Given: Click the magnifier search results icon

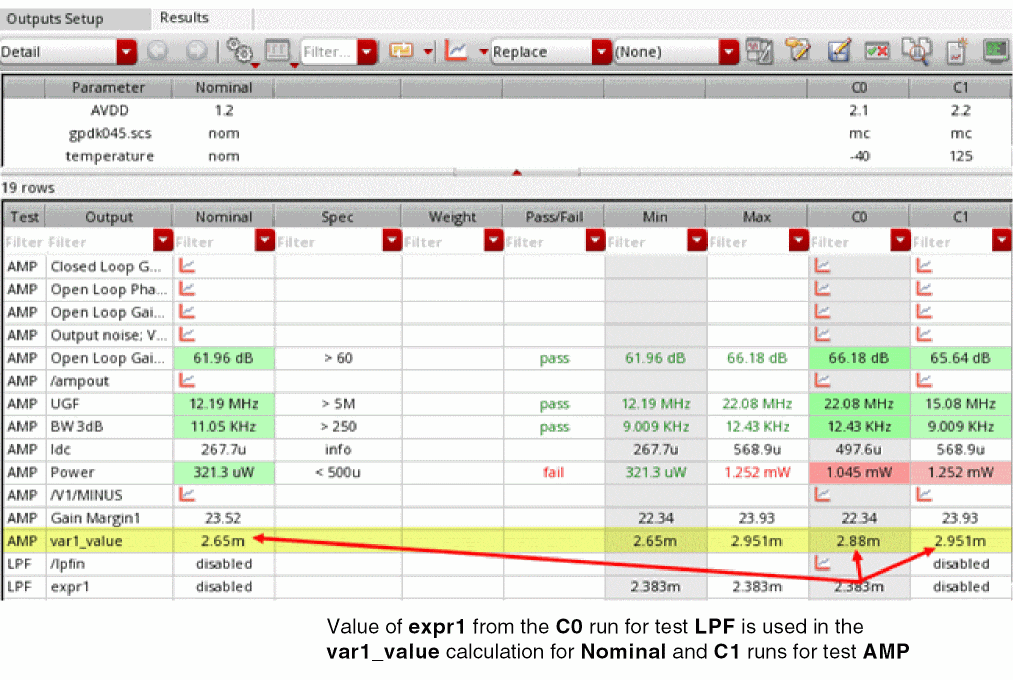Looking at the screenshot, I should point(915,50).
